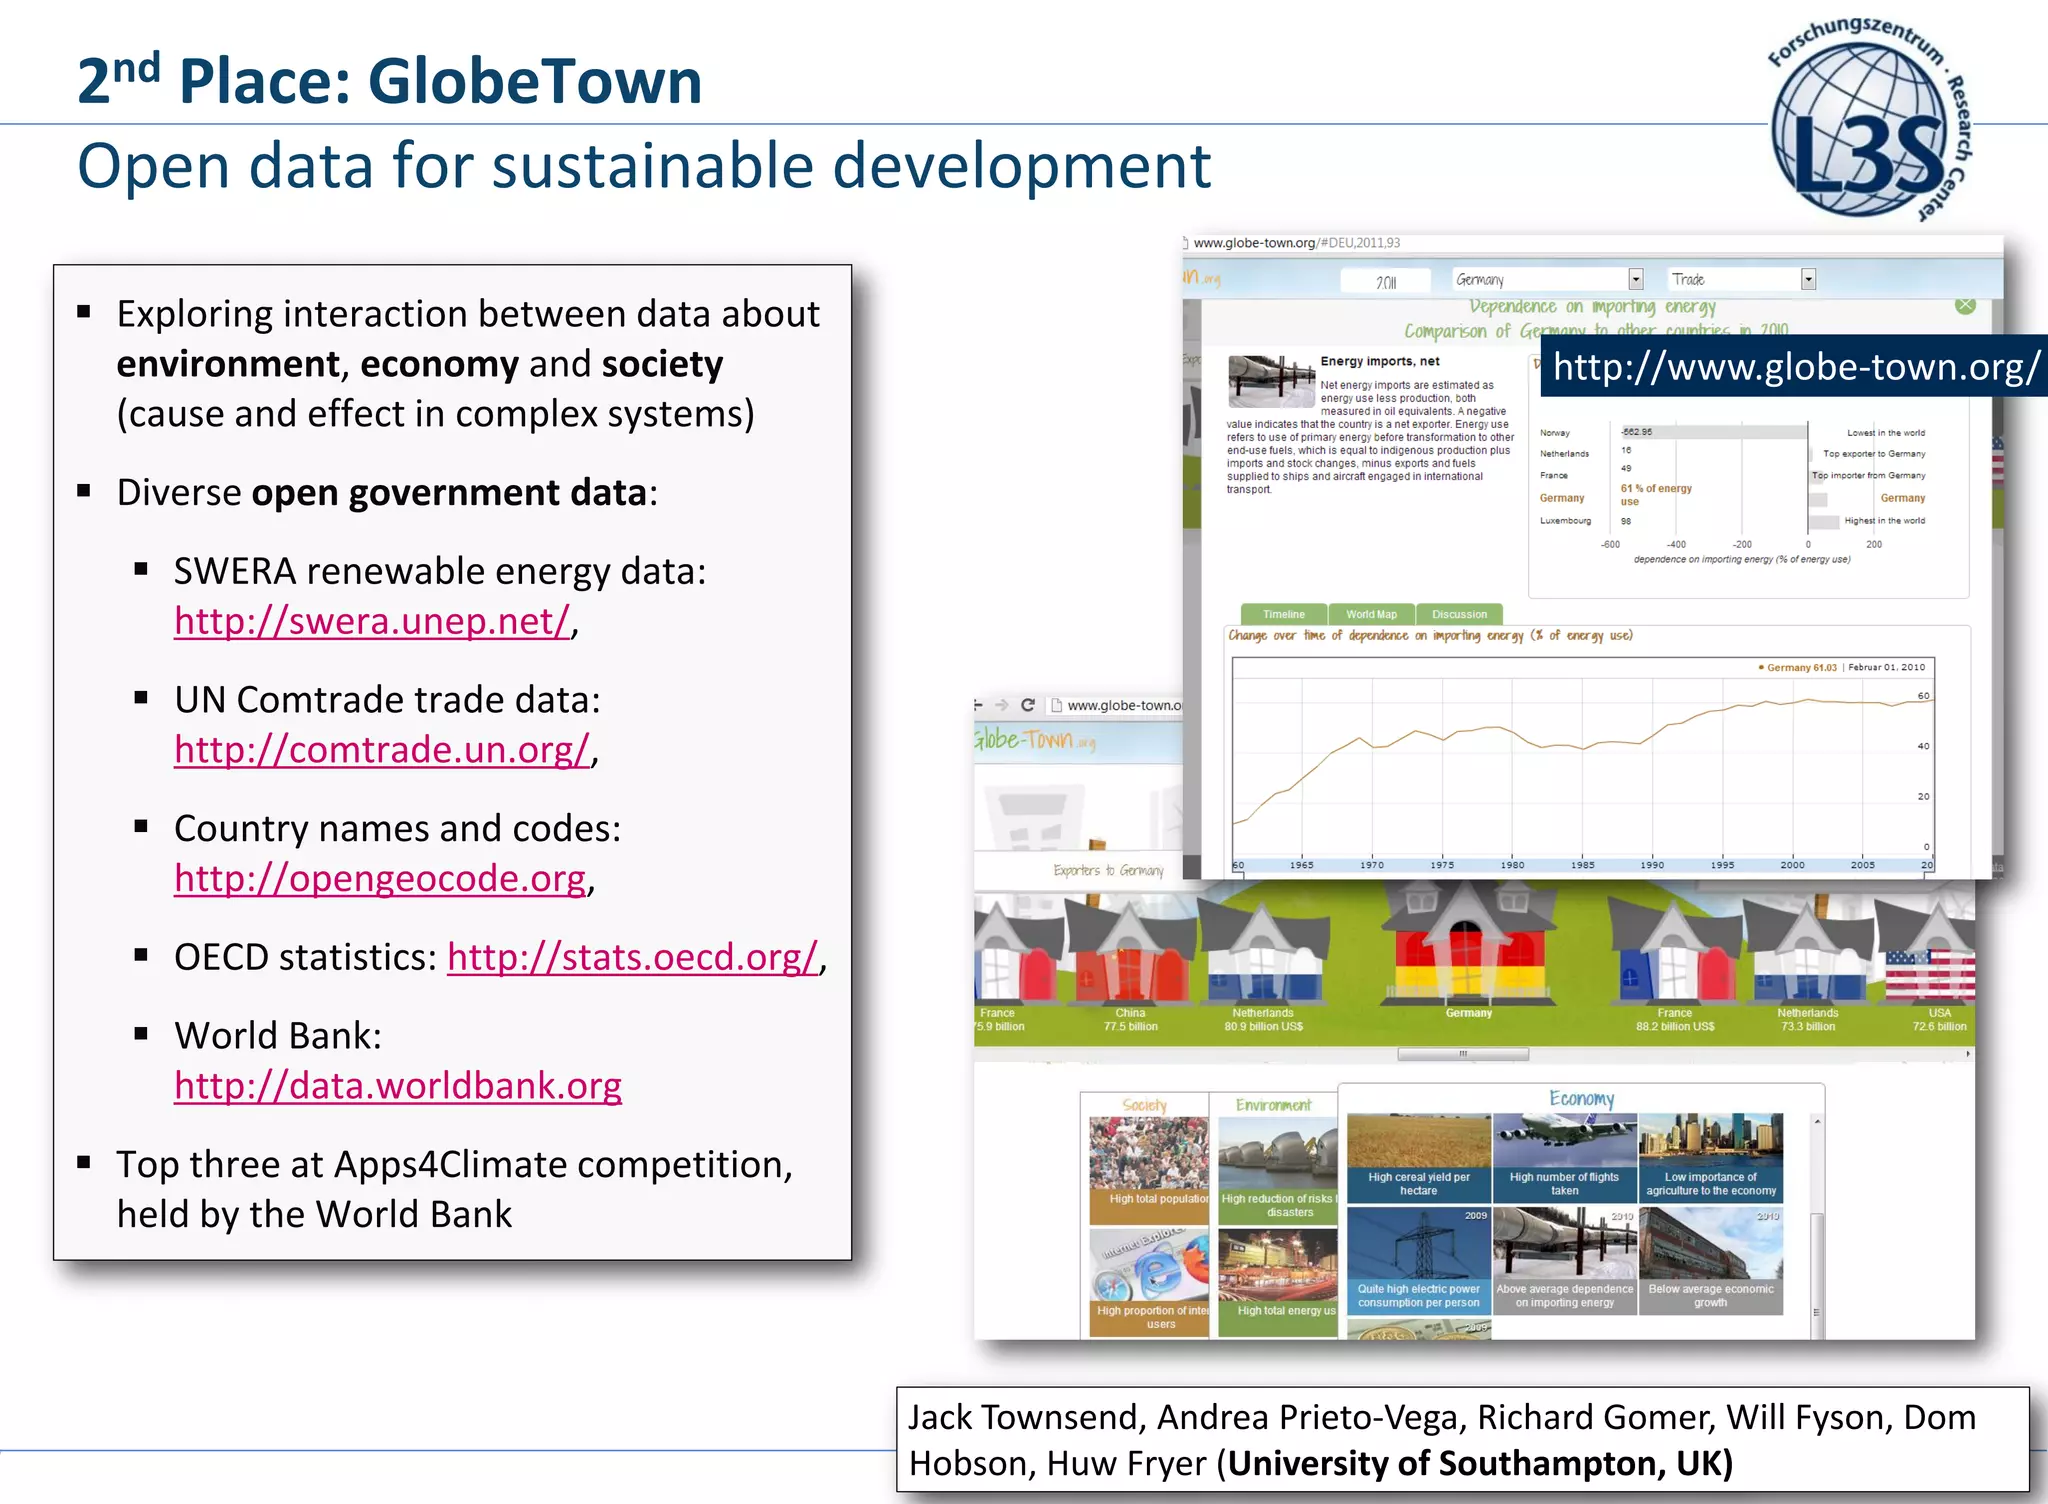The image size is (2048, 1504).
Task: Follow the opengeocode.org link
Action: click(x=380, y=879)
